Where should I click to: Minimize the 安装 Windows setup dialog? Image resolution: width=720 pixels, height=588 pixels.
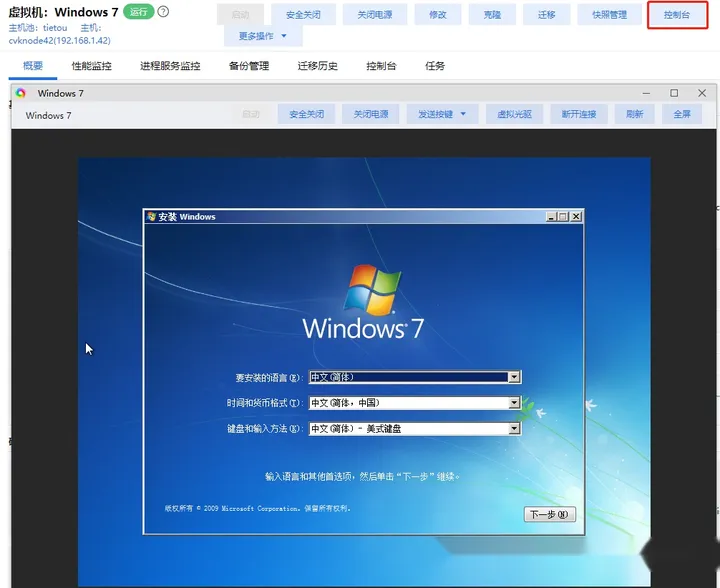pyautogui.click(x=551, y=217)
